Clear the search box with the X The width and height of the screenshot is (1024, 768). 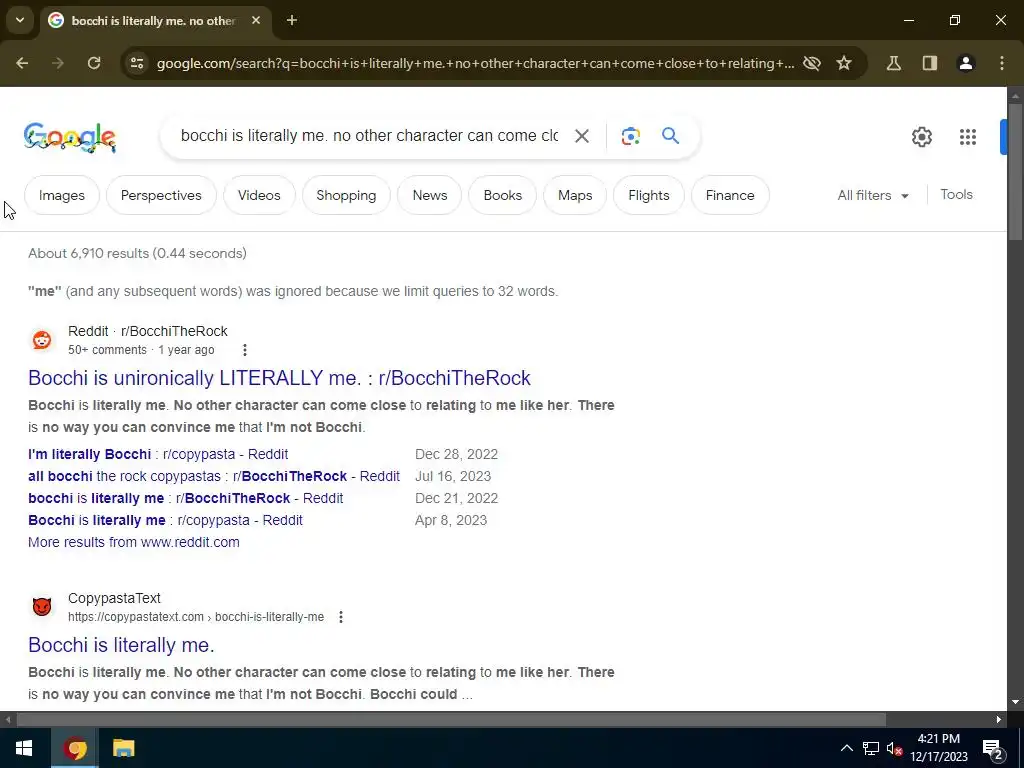point(582,136)
